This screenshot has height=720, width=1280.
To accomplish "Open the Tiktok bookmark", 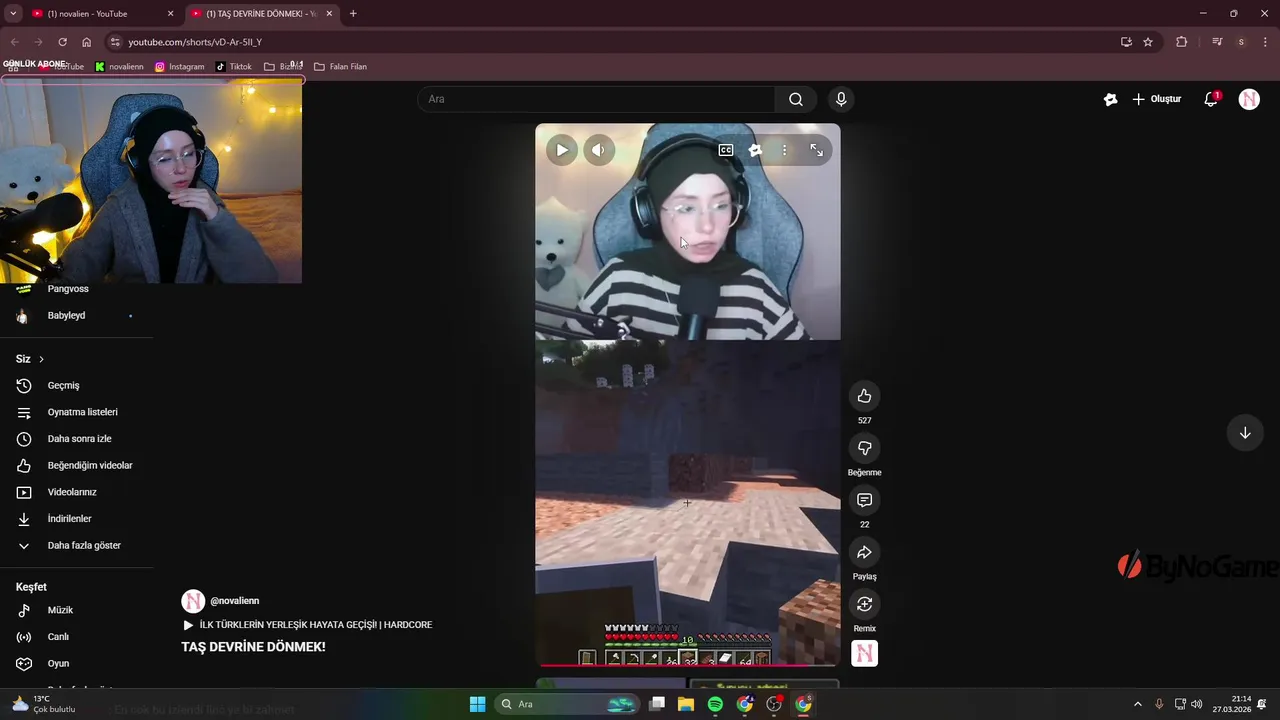I will pos(234,67).
